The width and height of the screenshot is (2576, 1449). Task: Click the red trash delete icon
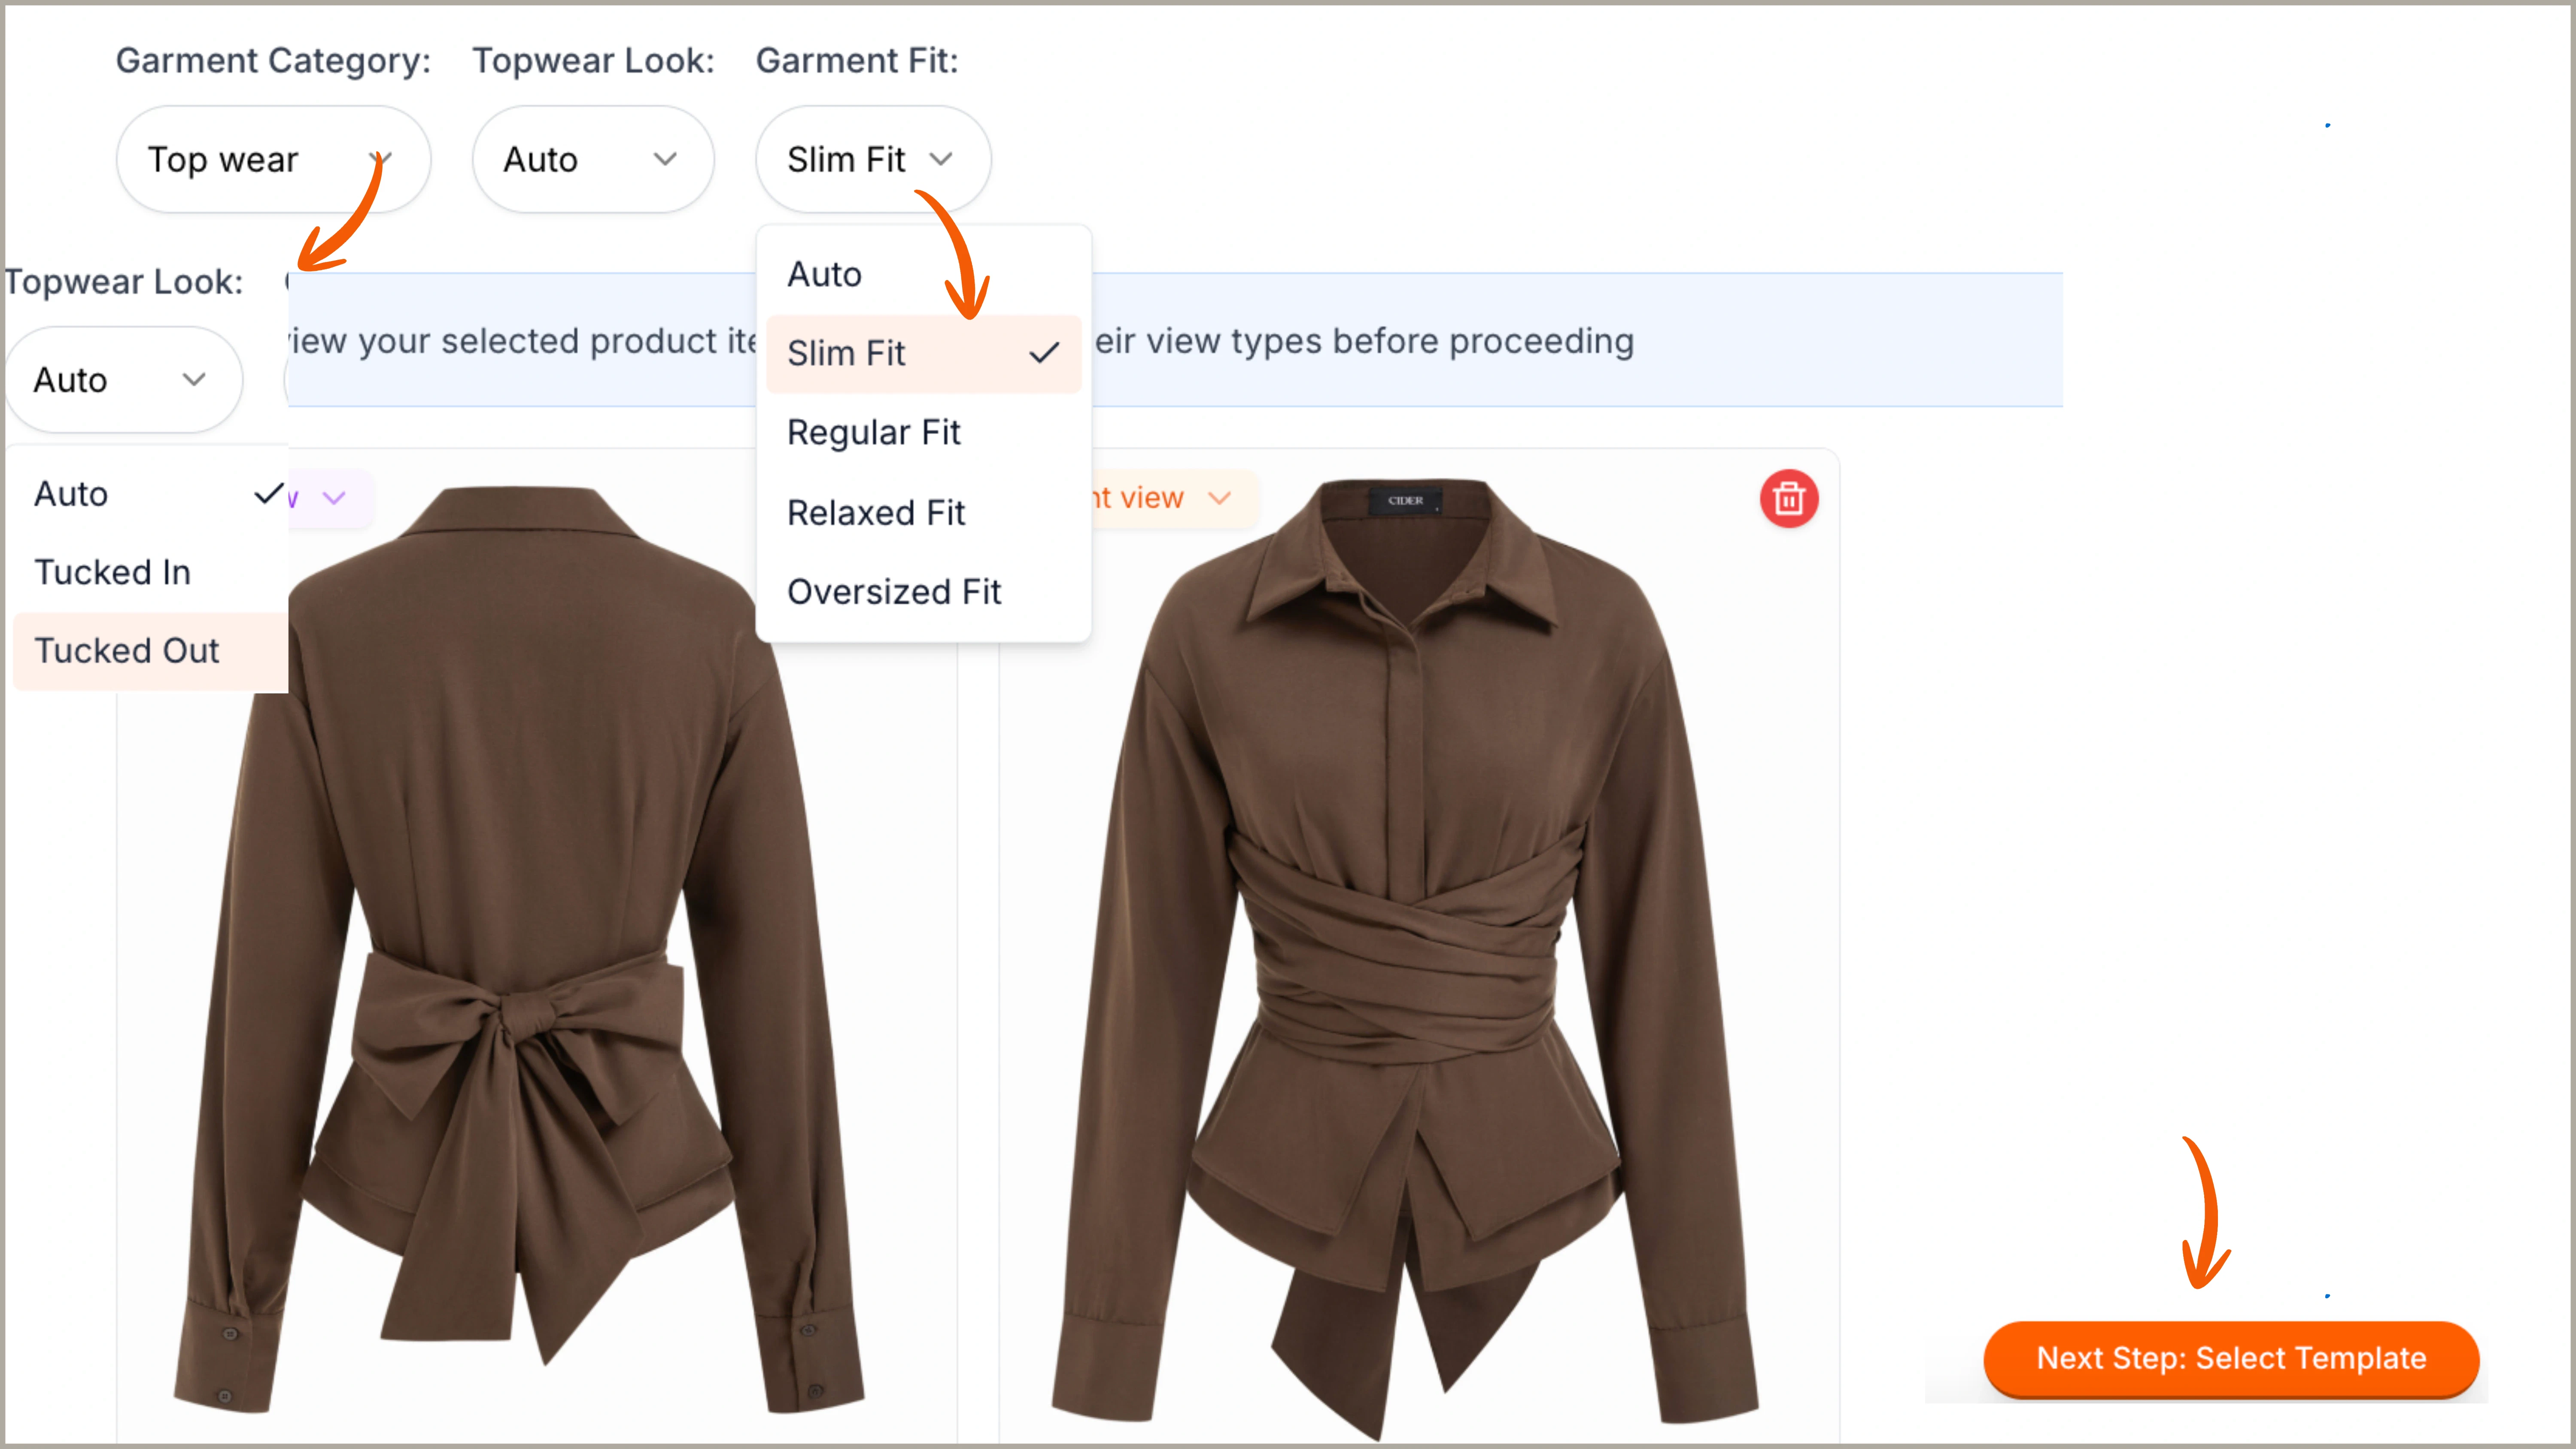pos(1788,498)
